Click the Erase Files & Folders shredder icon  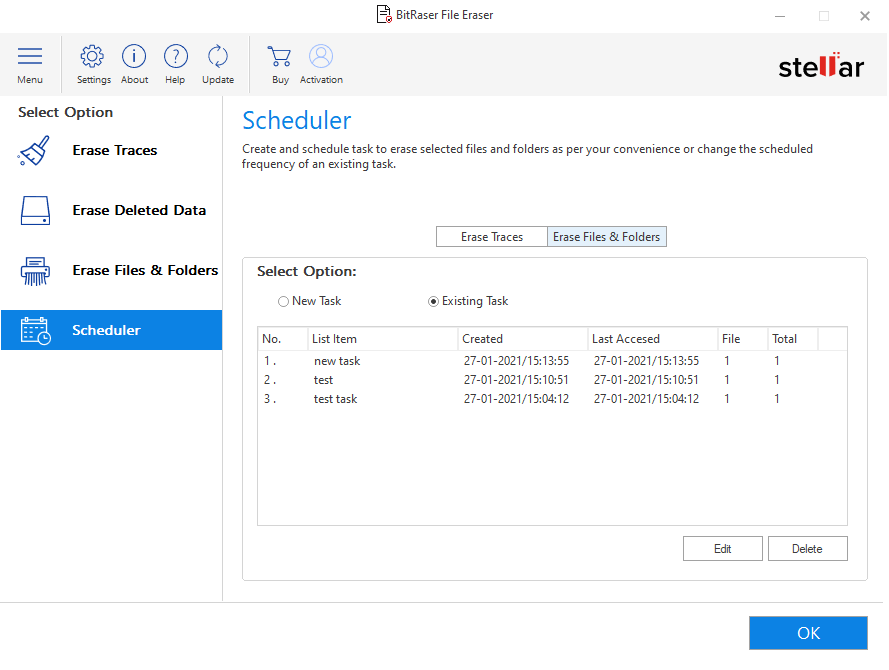point(35,270)
